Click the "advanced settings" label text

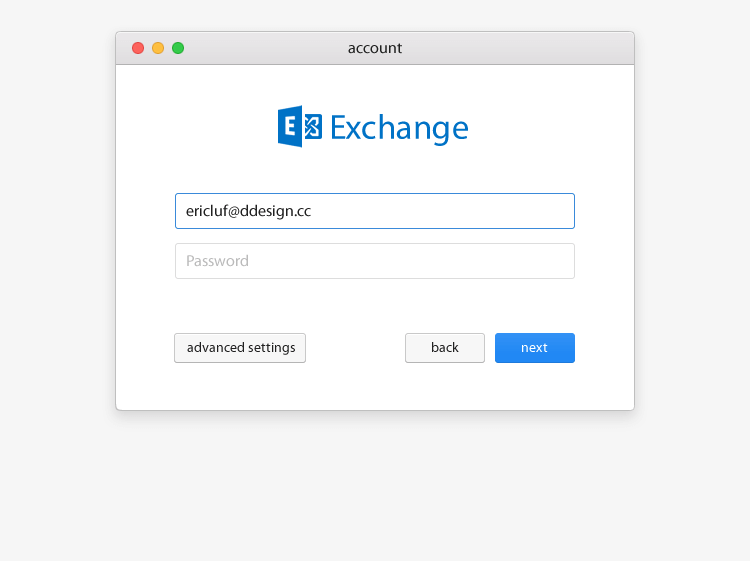click(x=241, y=348)
